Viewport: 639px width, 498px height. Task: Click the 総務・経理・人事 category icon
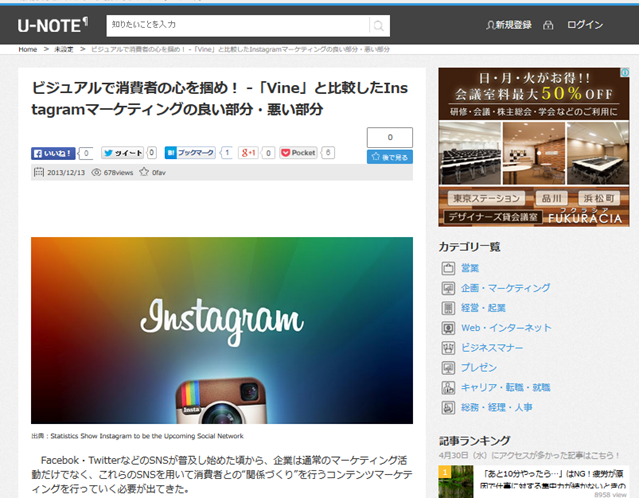448,408
